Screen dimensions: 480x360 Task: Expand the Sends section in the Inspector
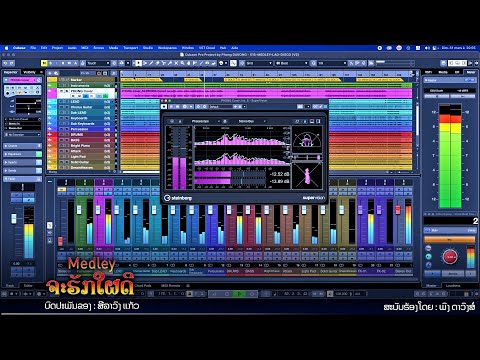(x=22, y=171)
